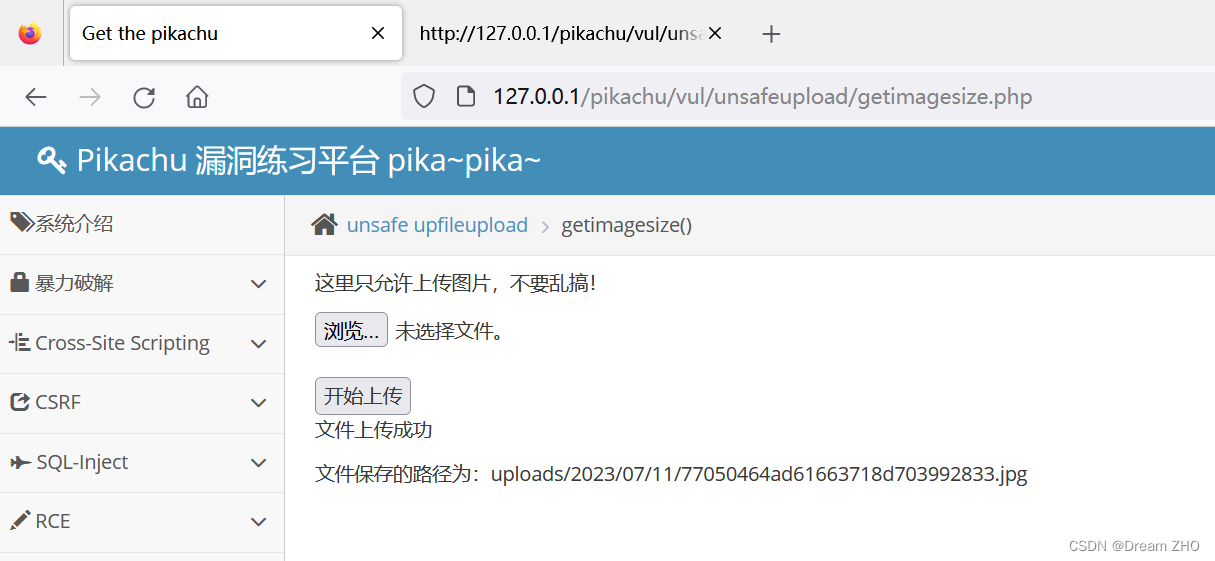Click the key icon in Pikachu header

pos(51,159)
